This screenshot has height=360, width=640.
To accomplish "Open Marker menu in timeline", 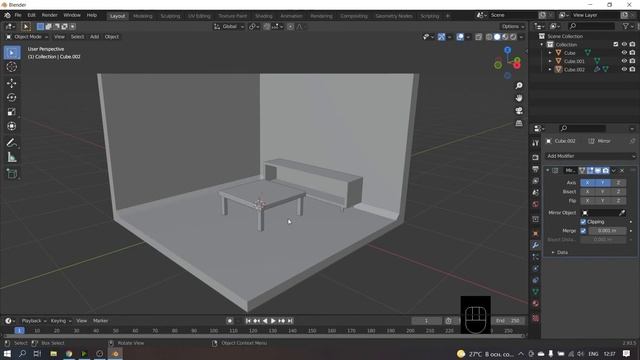I will point(100,321).
